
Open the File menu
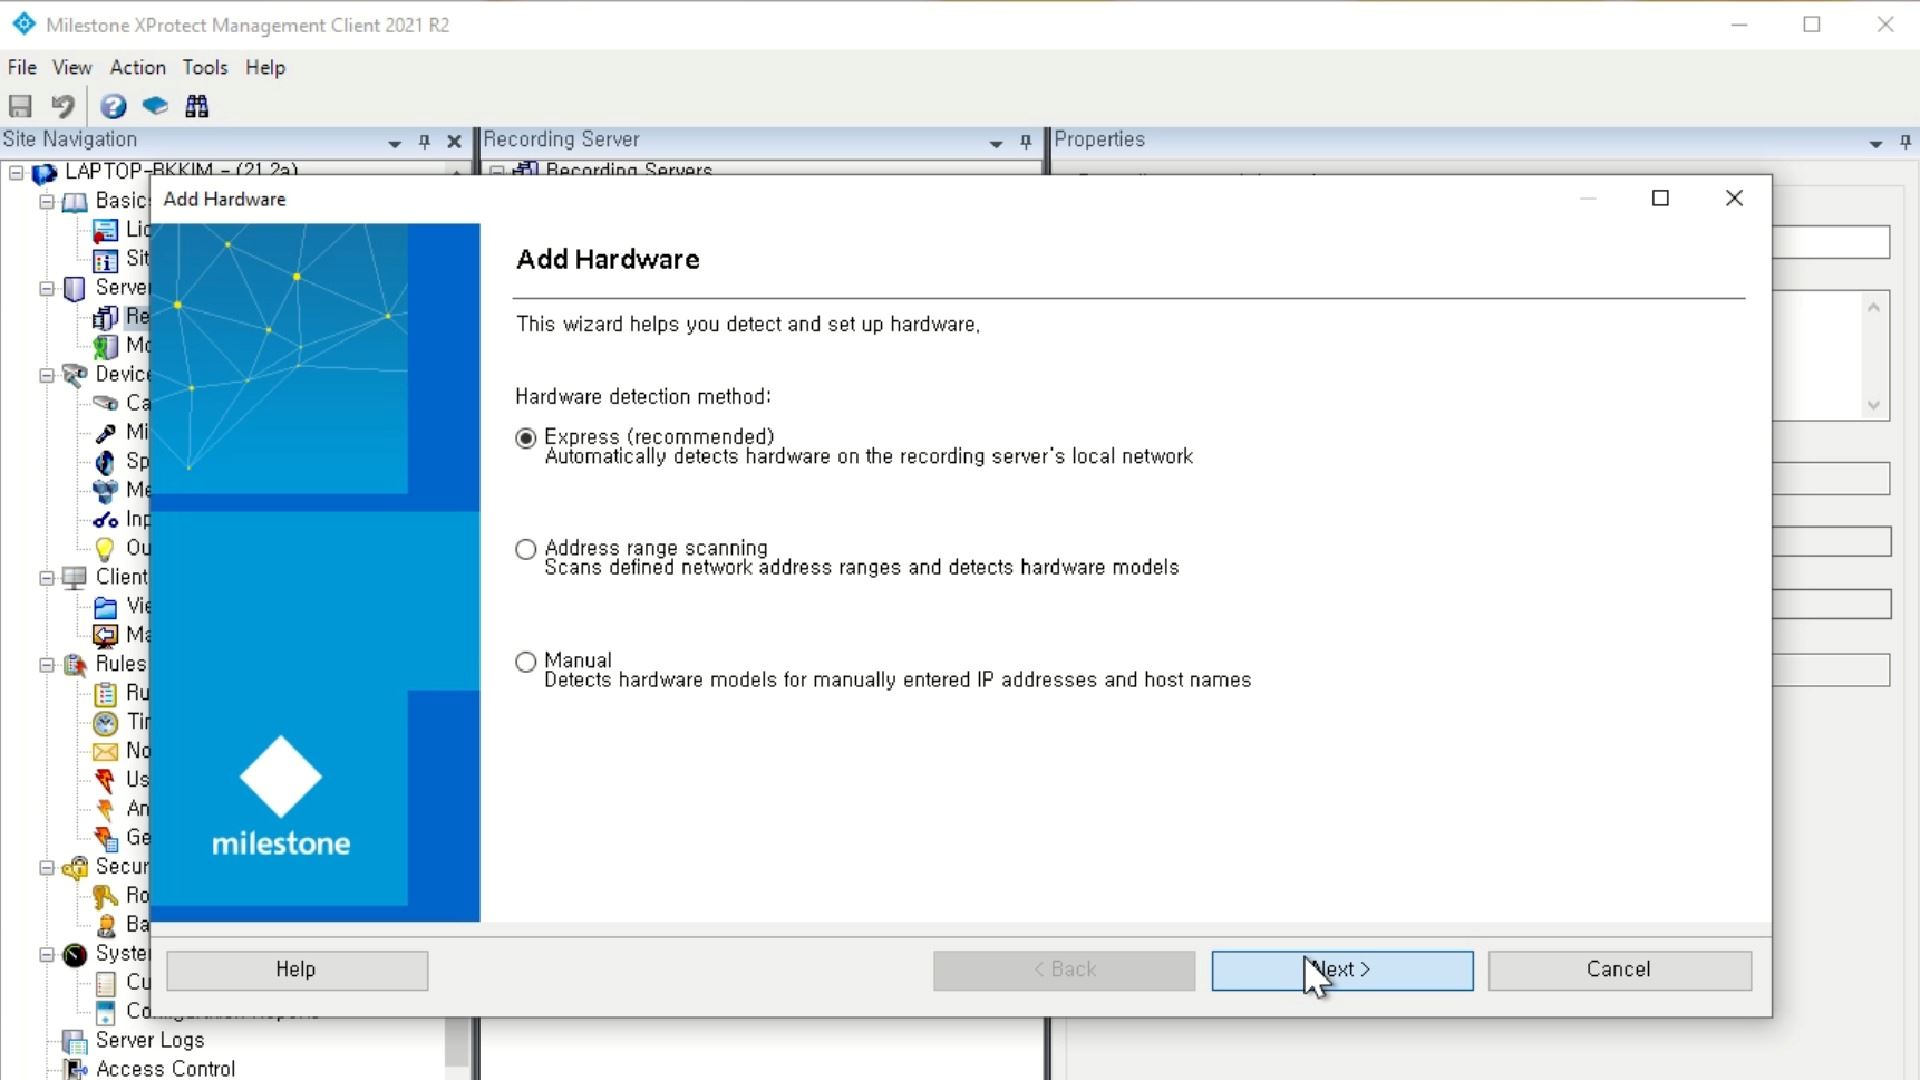click(22, 68)
